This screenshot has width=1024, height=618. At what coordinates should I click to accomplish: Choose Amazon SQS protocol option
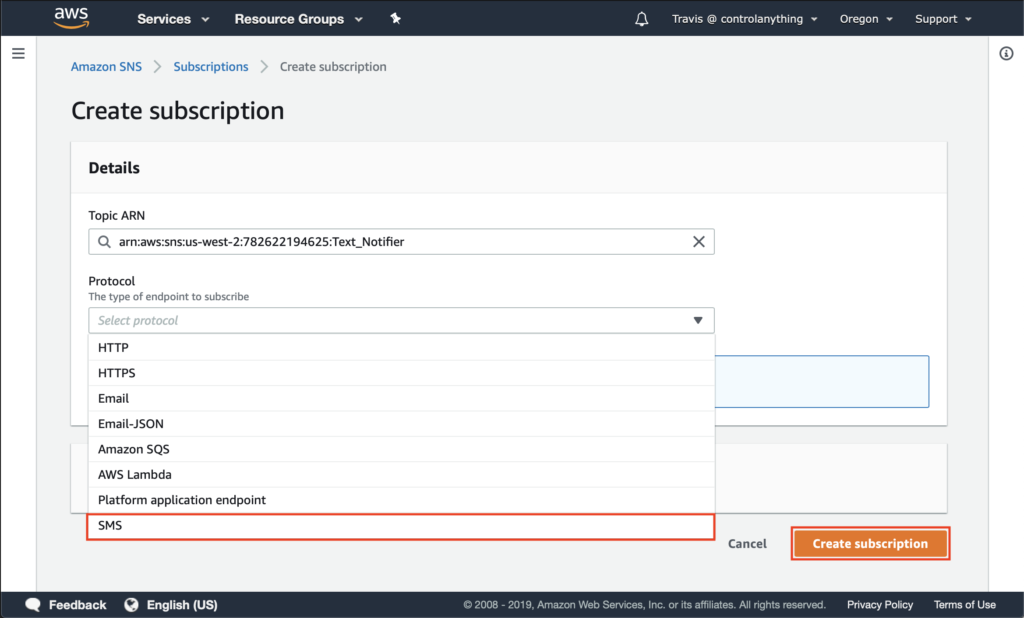401,449
